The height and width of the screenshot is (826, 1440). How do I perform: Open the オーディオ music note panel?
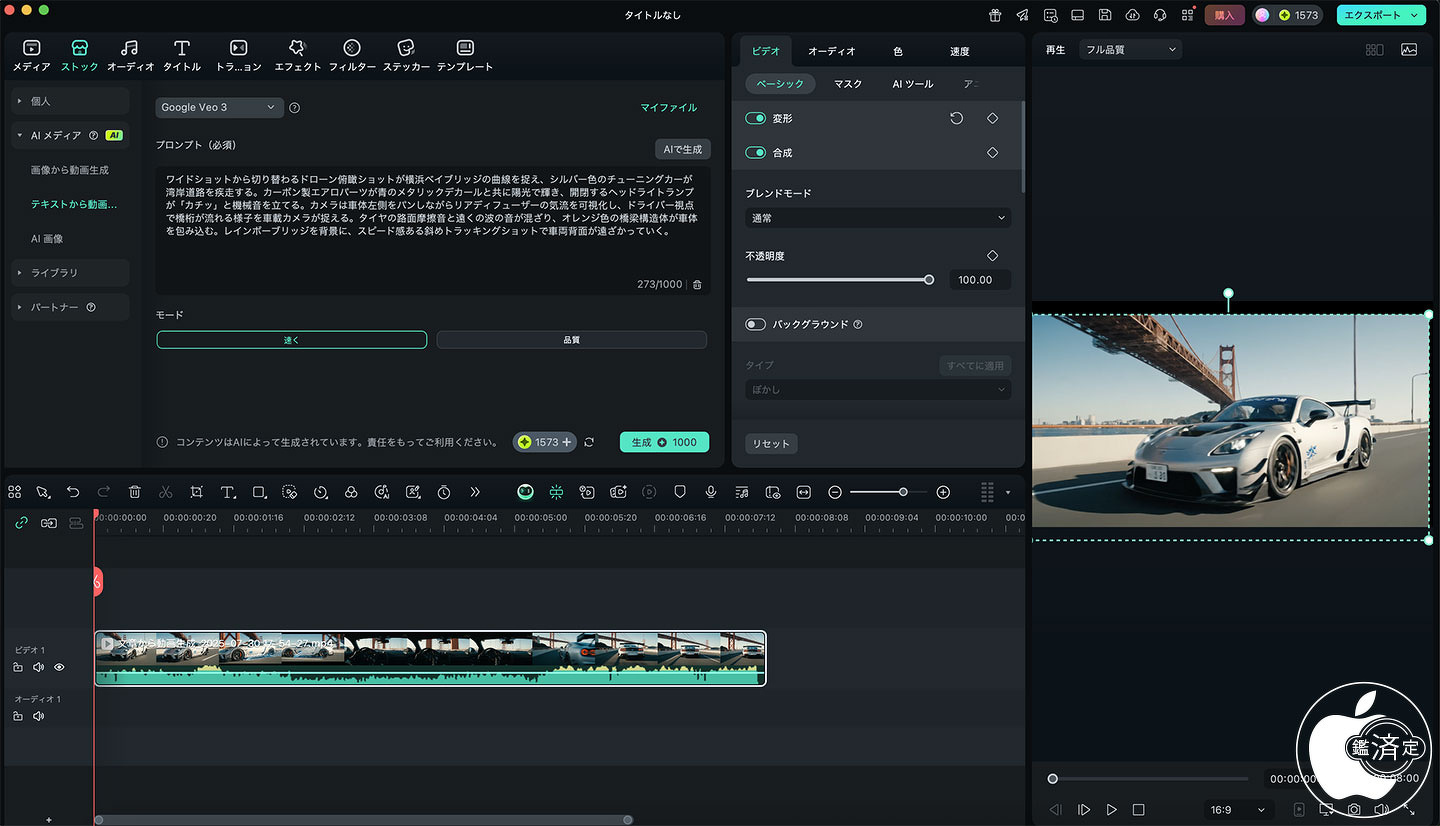pyautogui.click(x=130, y=55)
